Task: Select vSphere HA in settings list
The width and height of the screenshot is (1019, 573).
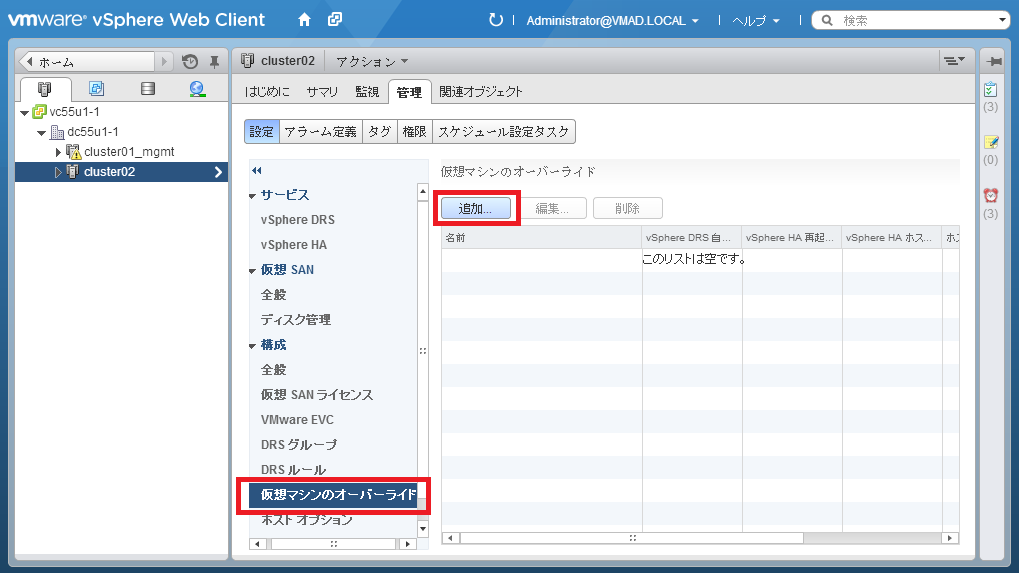Action: tap(294, 245)
